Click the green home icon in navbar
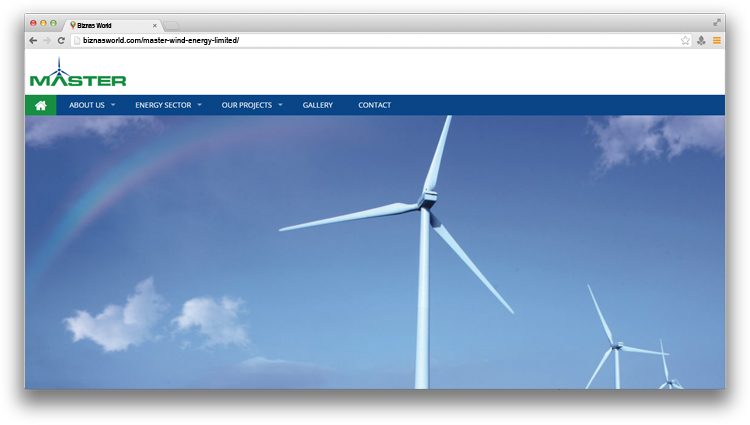750x425 pixels. coord(41,105)
